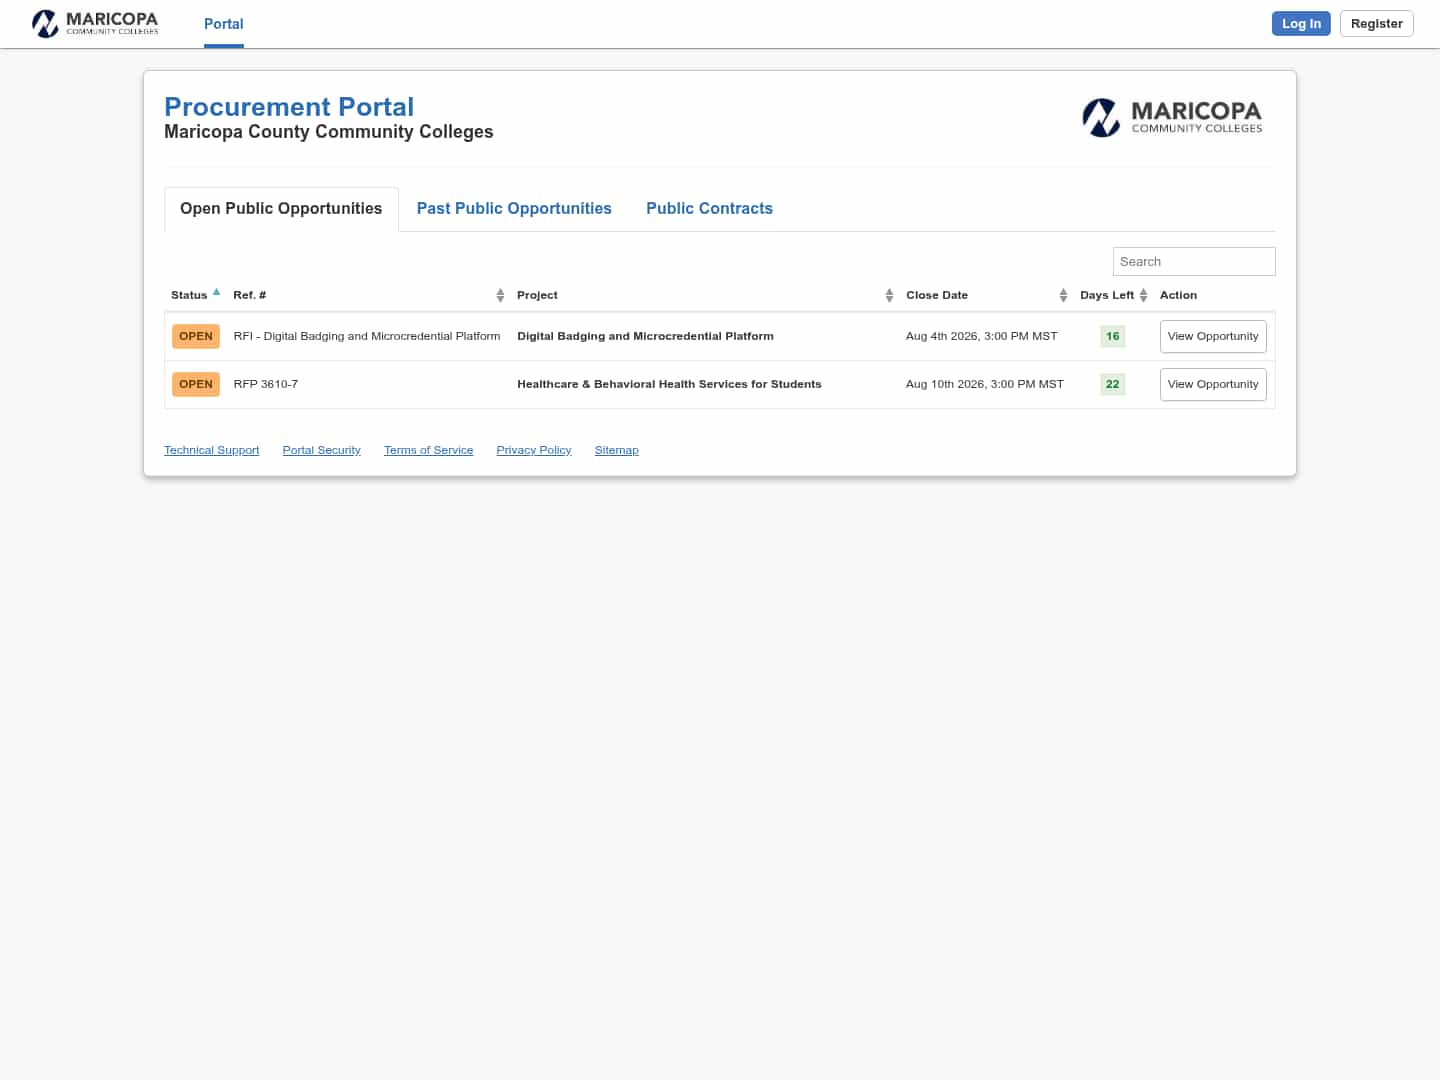Click the 22 days left badge
Screen dimensions: 1440x1080
point(1113,384)
